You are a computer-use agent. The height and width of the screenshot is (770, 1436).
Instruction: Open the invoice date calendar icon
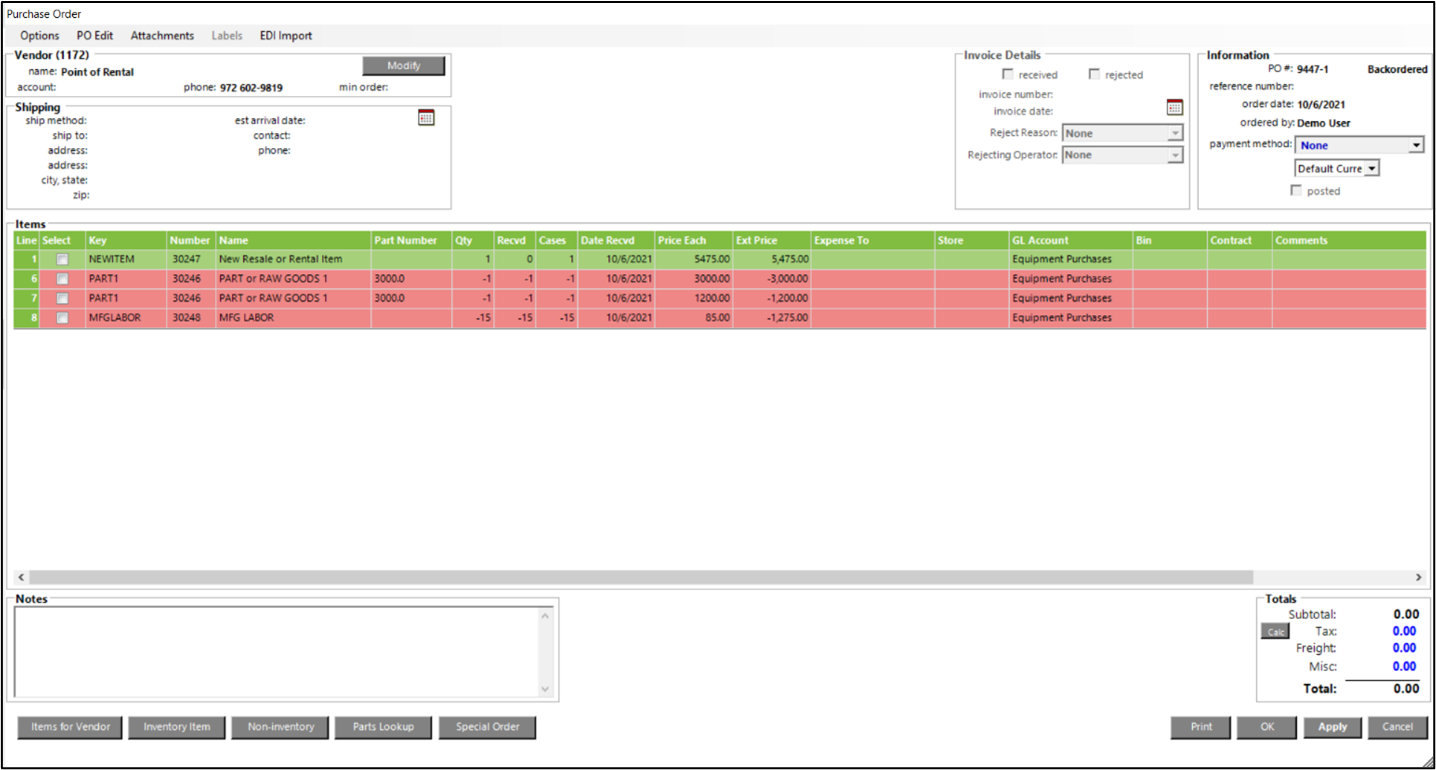point(1174,107)
